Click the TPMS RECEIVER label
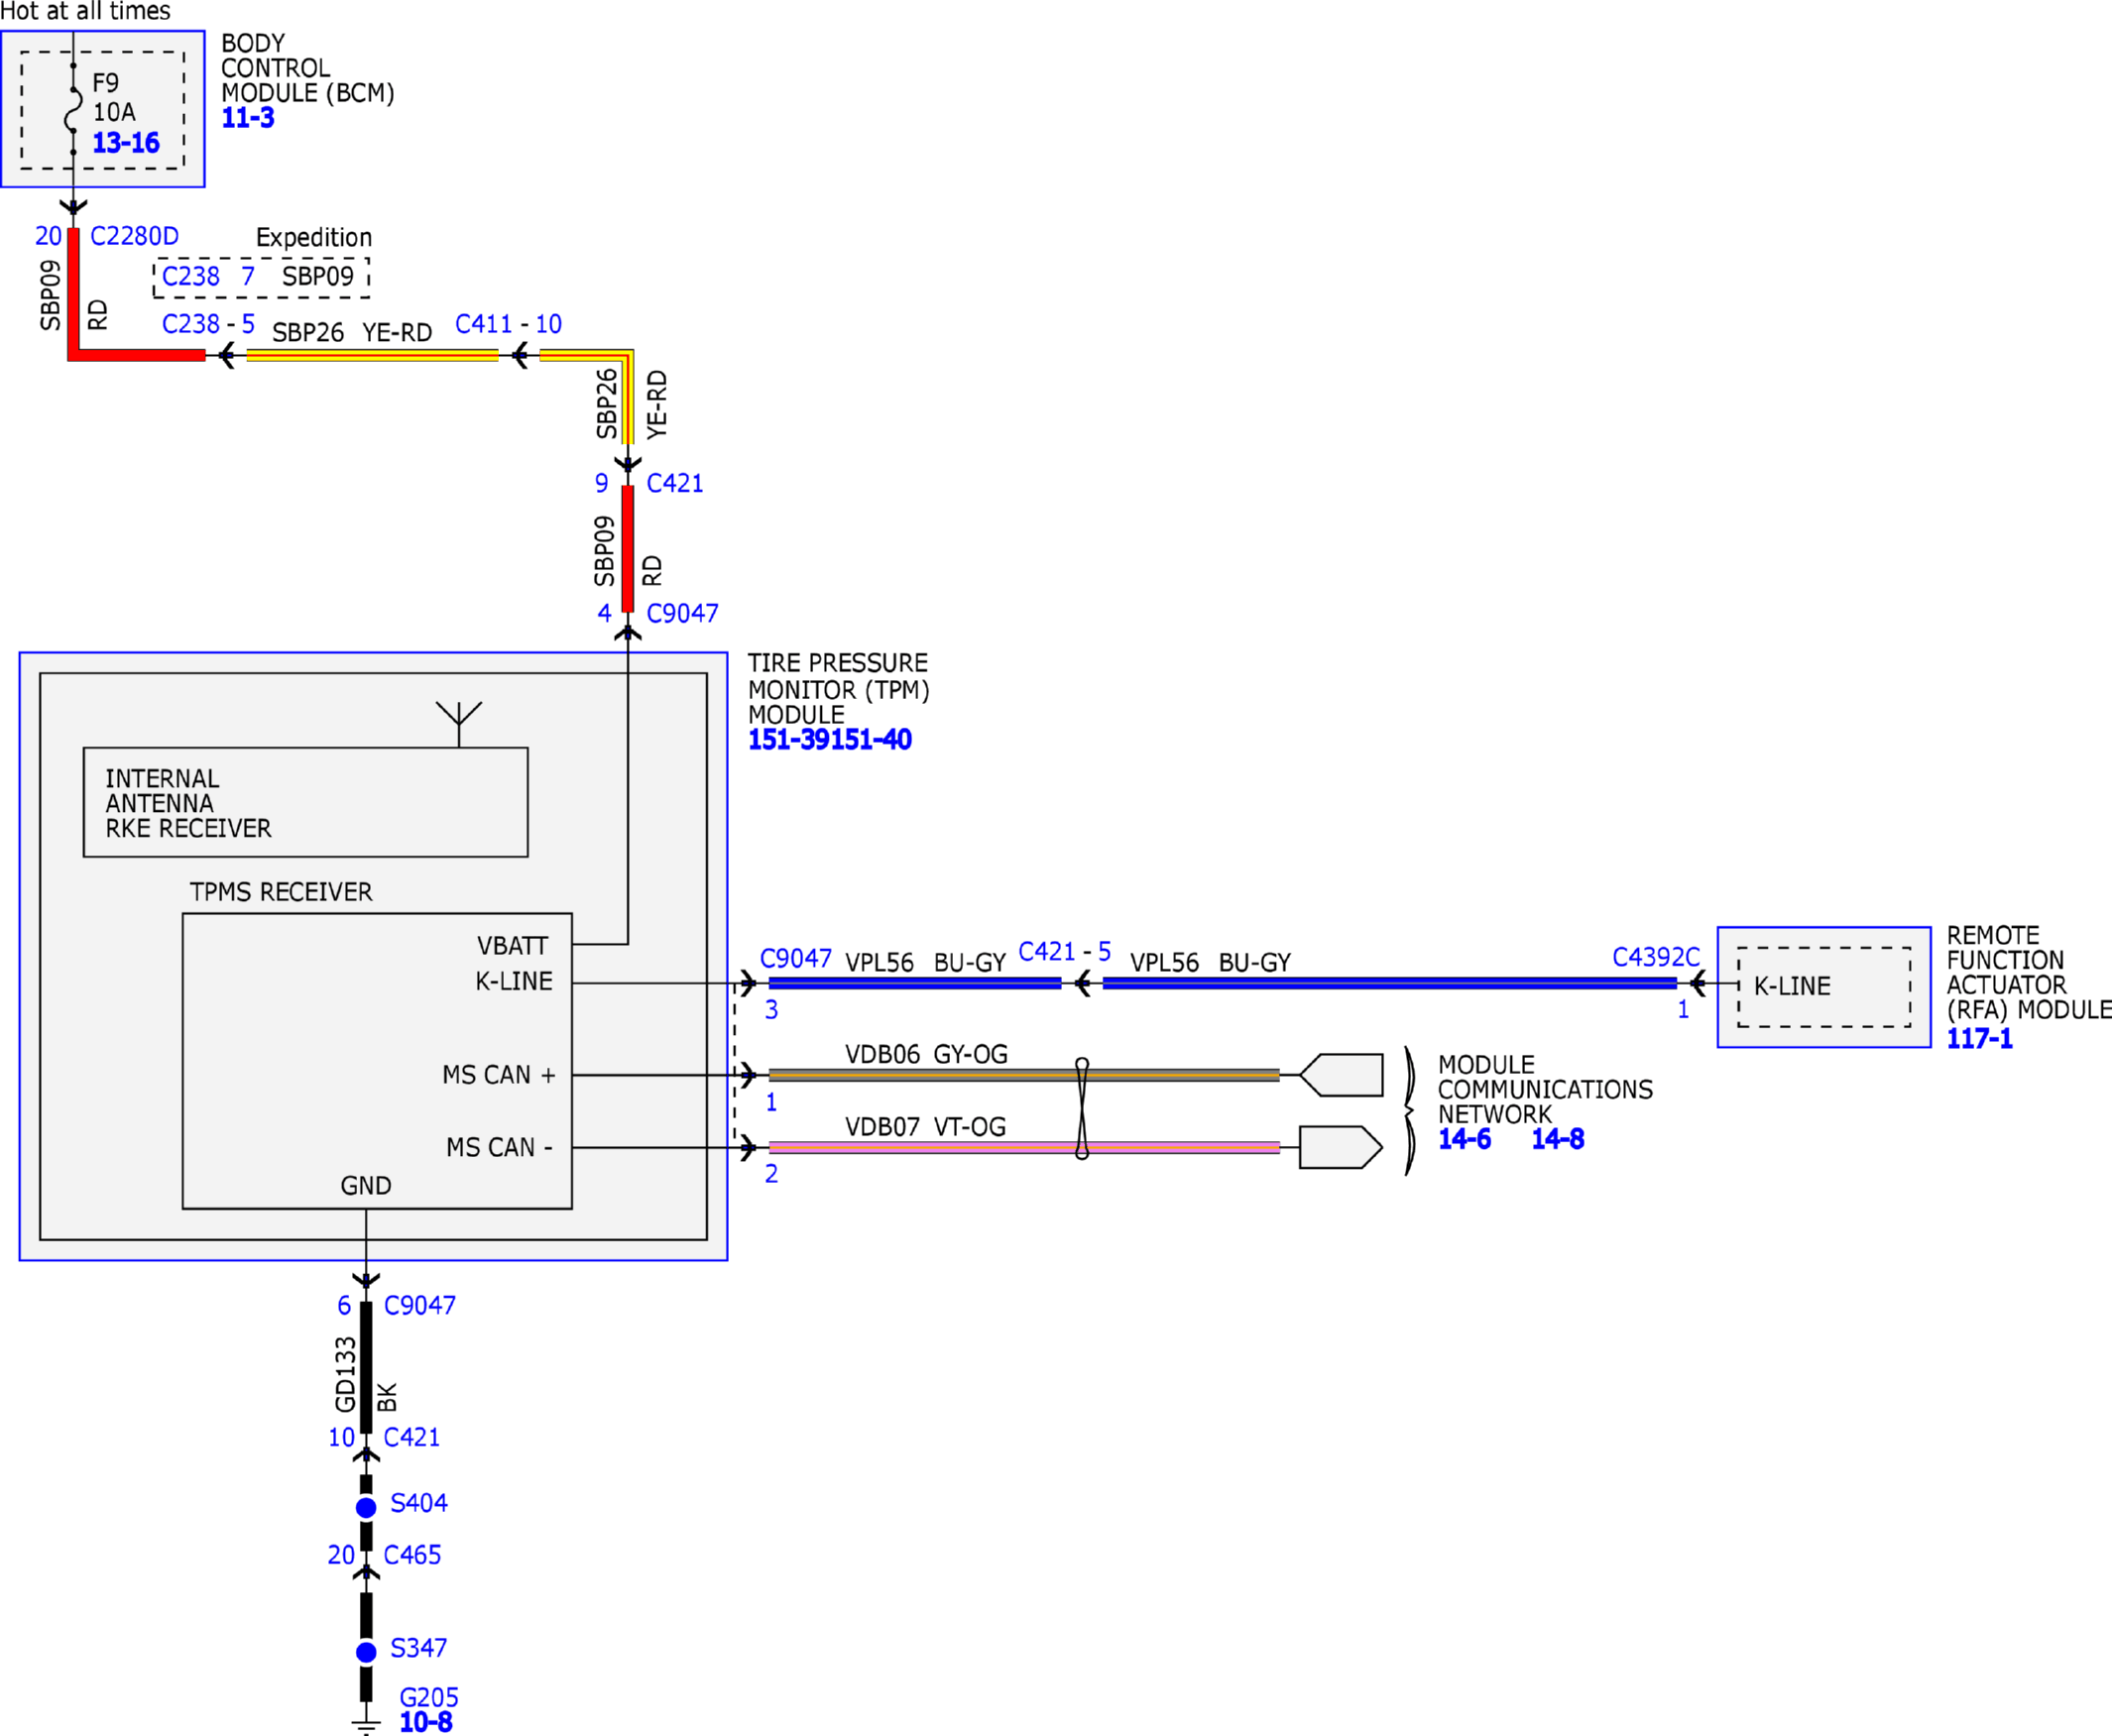2112x1736 pixels. point(281,892)
